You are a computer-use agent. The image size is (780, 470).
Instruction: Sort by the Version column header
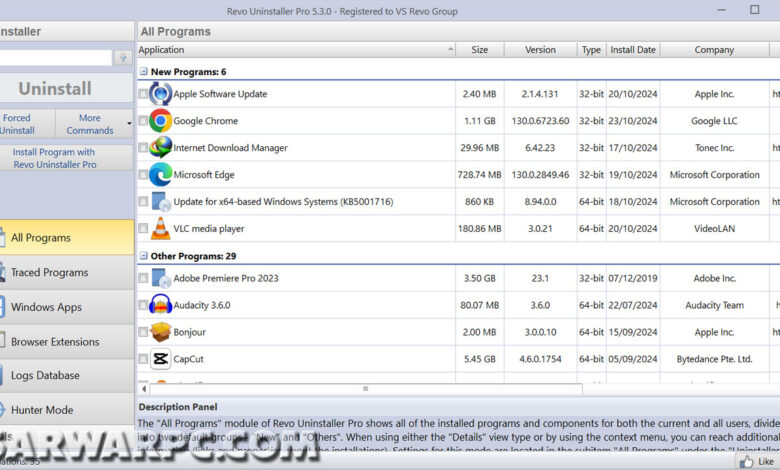point(540,50)
